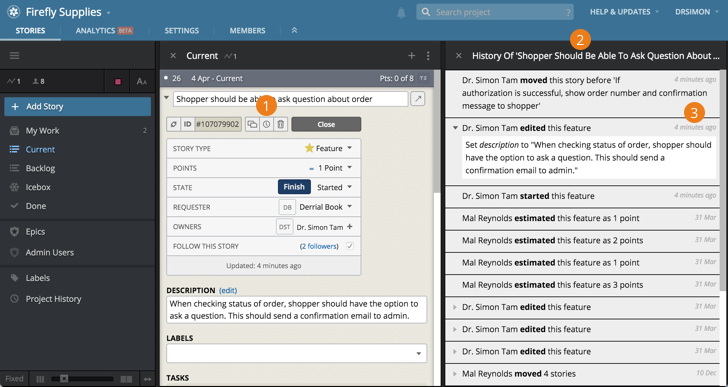Click the horizontal expand arrows icon

(147, 379)
